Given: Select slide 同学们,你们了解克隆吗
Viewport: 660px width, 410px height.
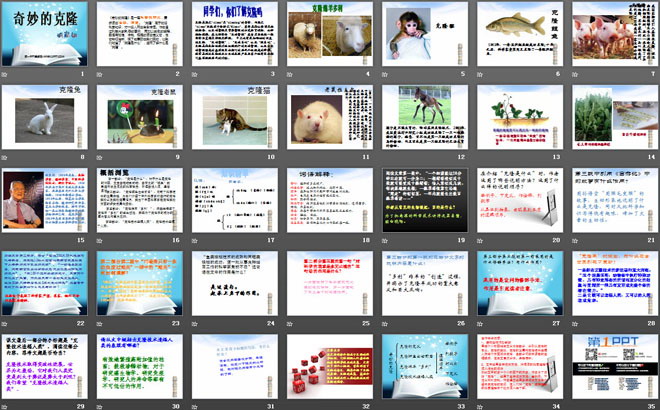Looking at the screenshot, I should (x=235, y=34).
